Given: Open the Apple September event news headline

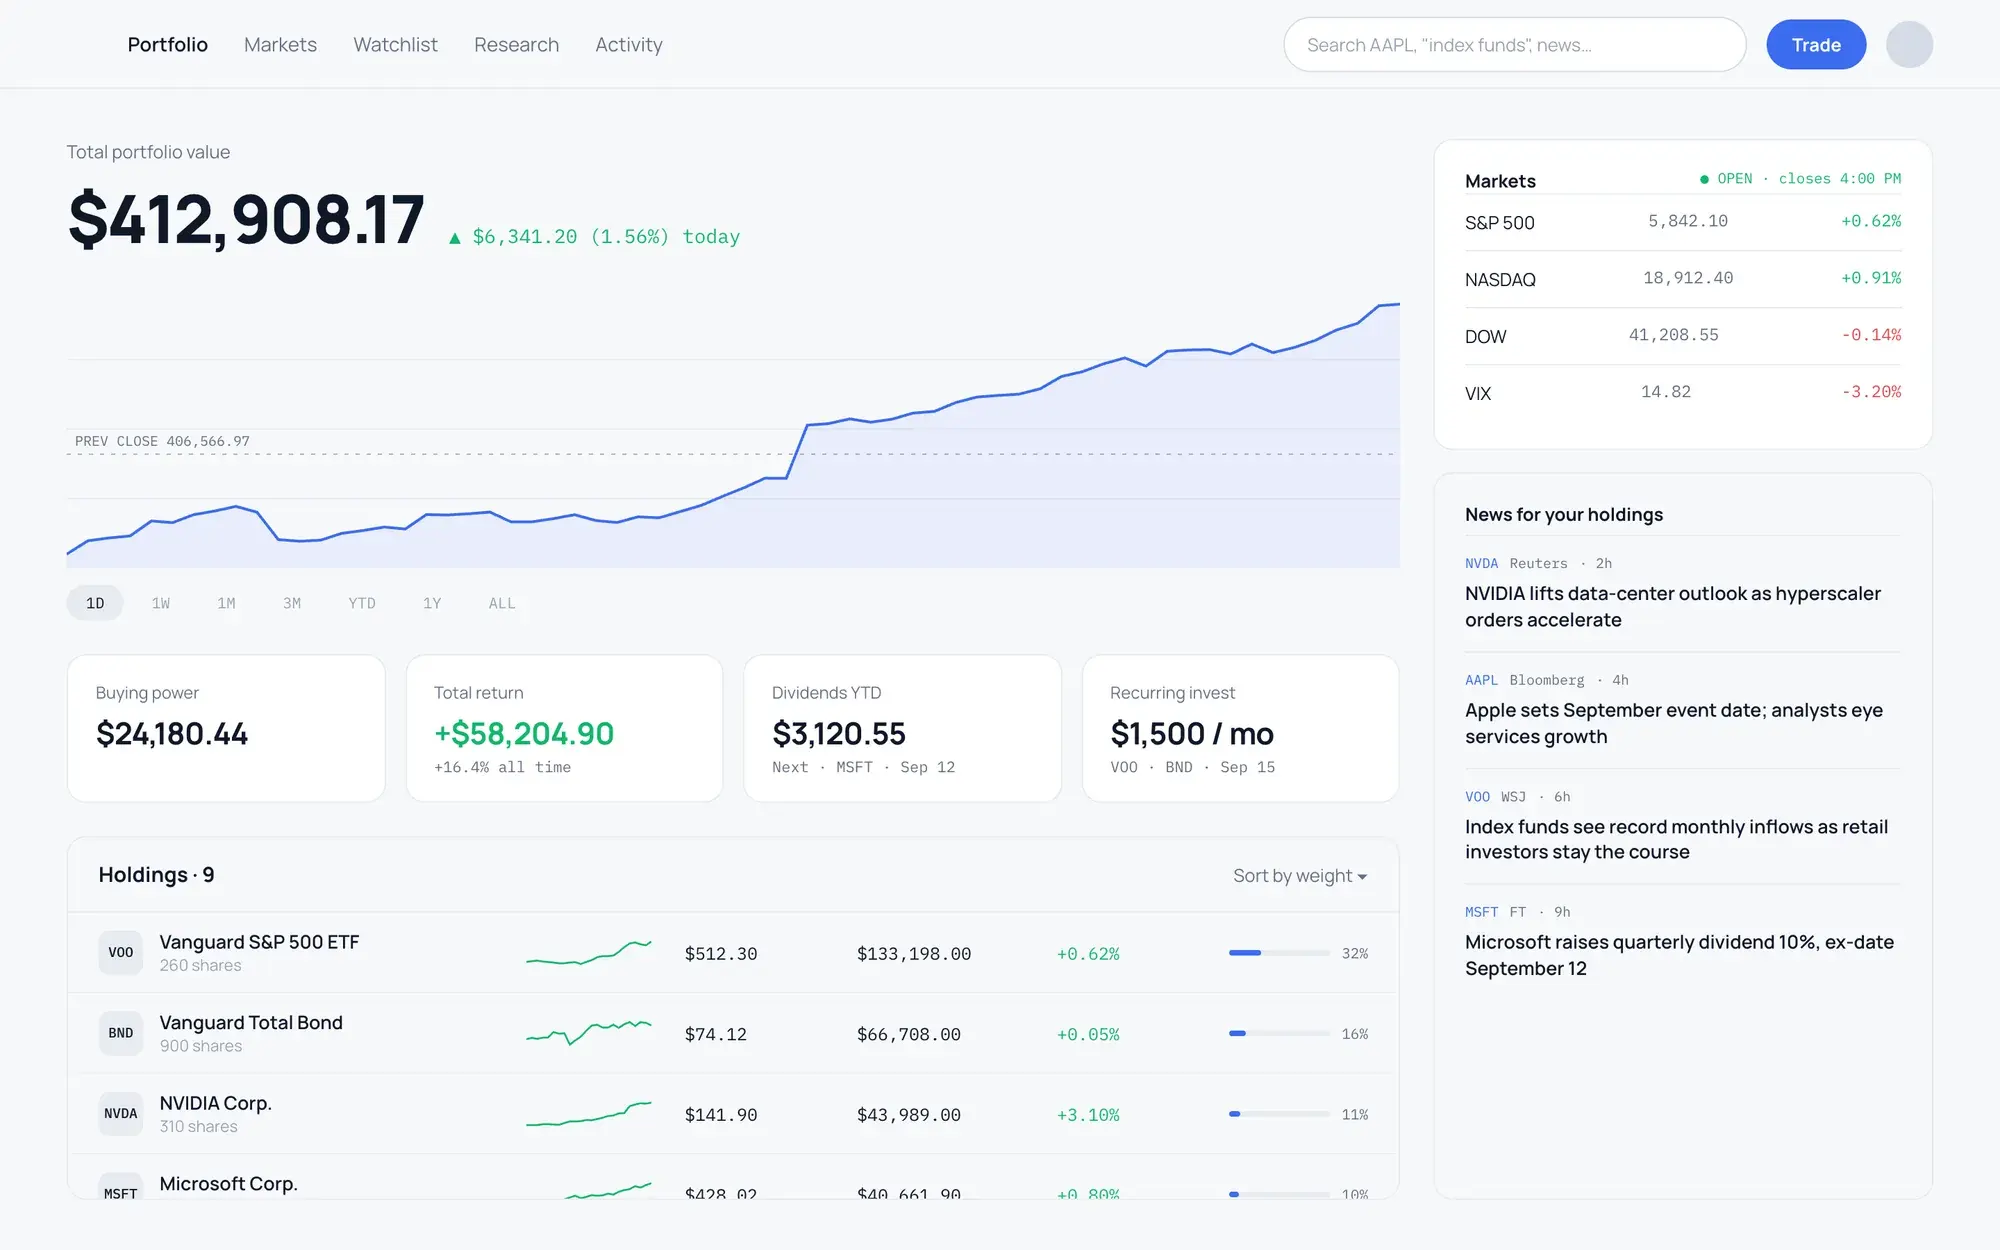Looking at the screenshot, I should click(x=1673, y=723).
